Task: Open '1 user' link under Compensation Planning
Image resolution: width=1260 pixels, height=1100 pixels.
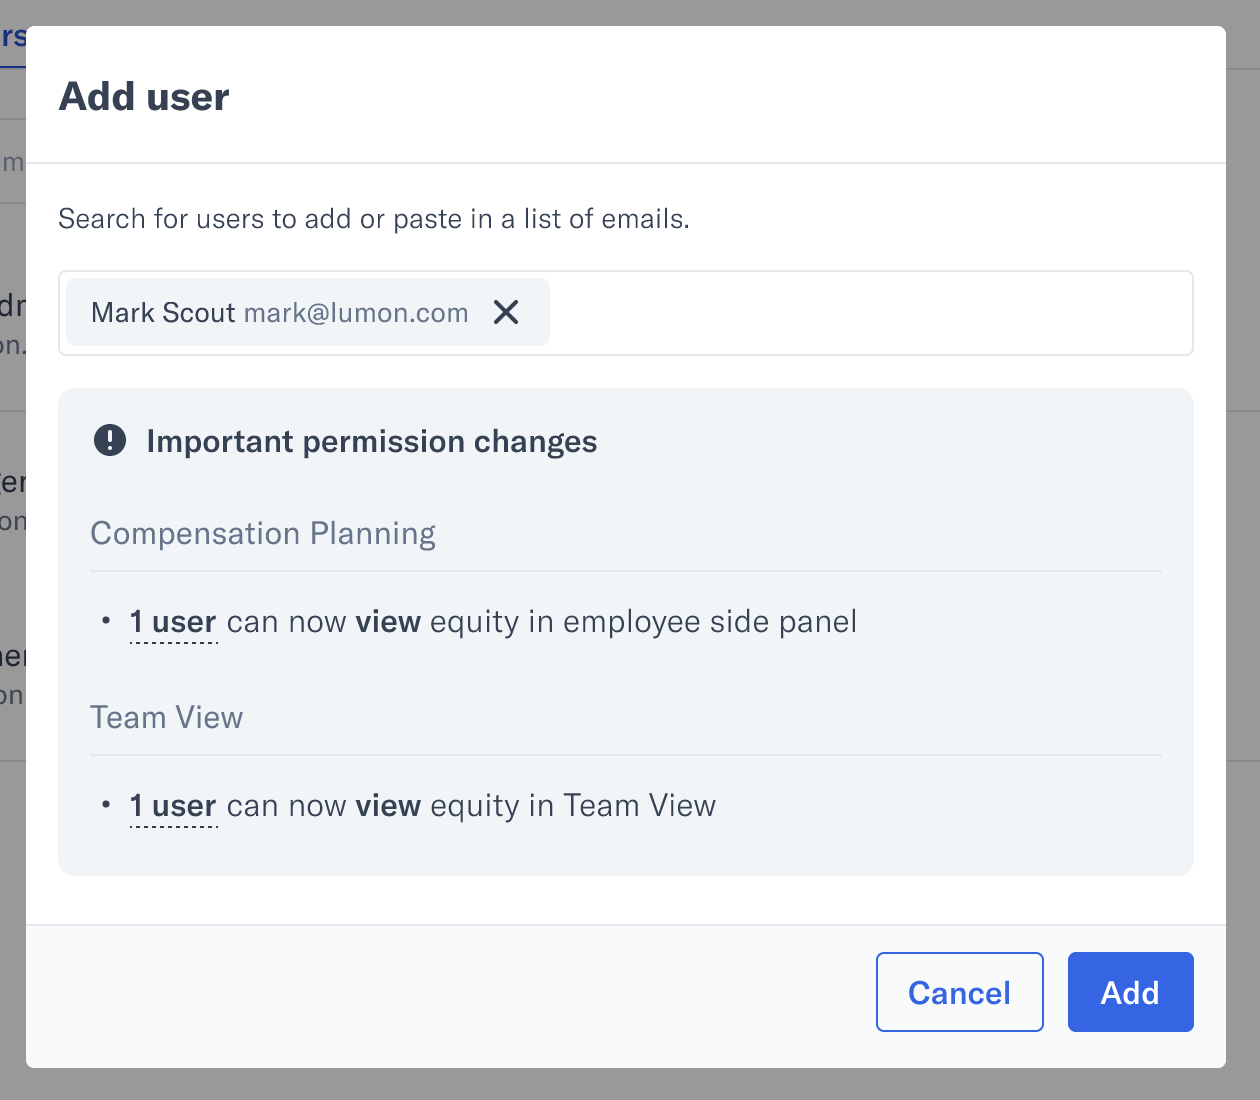Action: pos(173,622)
